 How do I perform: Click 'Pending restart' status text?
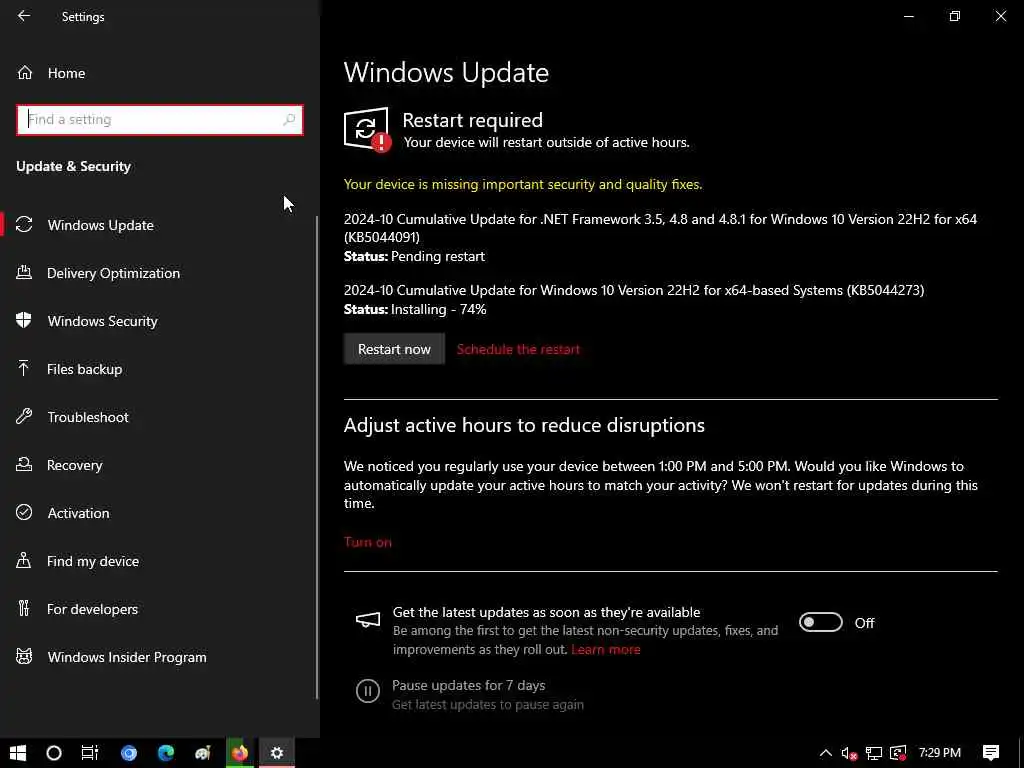[x=438, y=256]
